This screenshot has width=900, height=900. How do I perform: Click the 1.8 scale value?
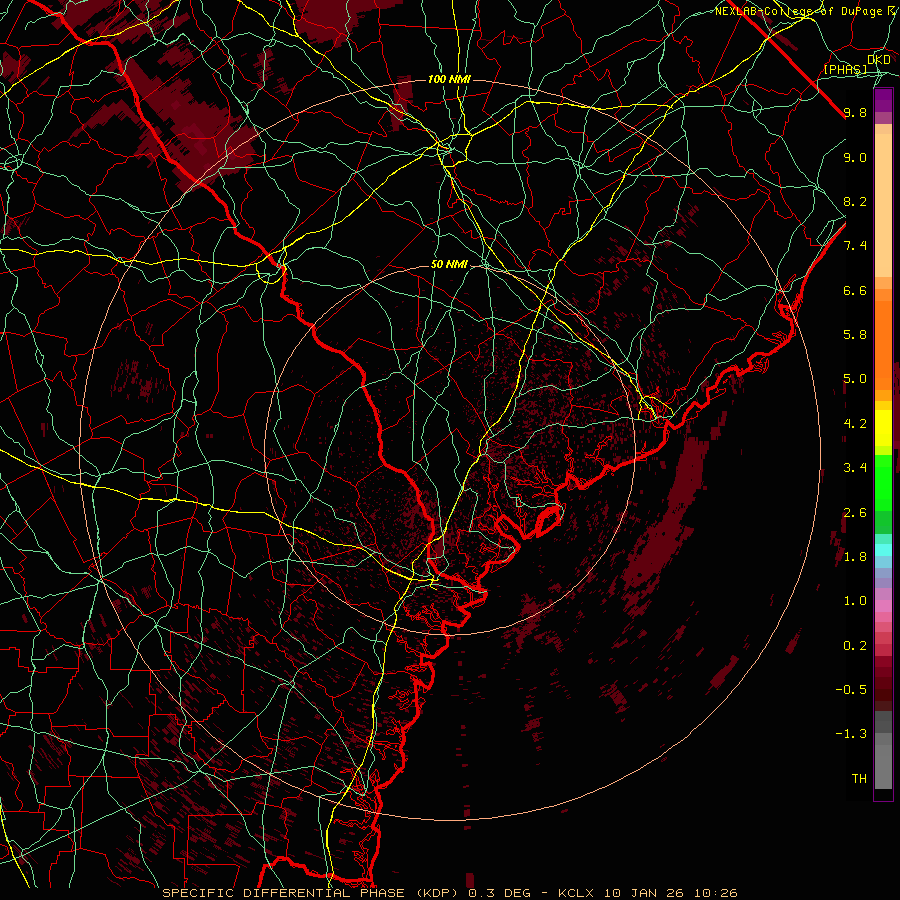click(x=855, y=557)
